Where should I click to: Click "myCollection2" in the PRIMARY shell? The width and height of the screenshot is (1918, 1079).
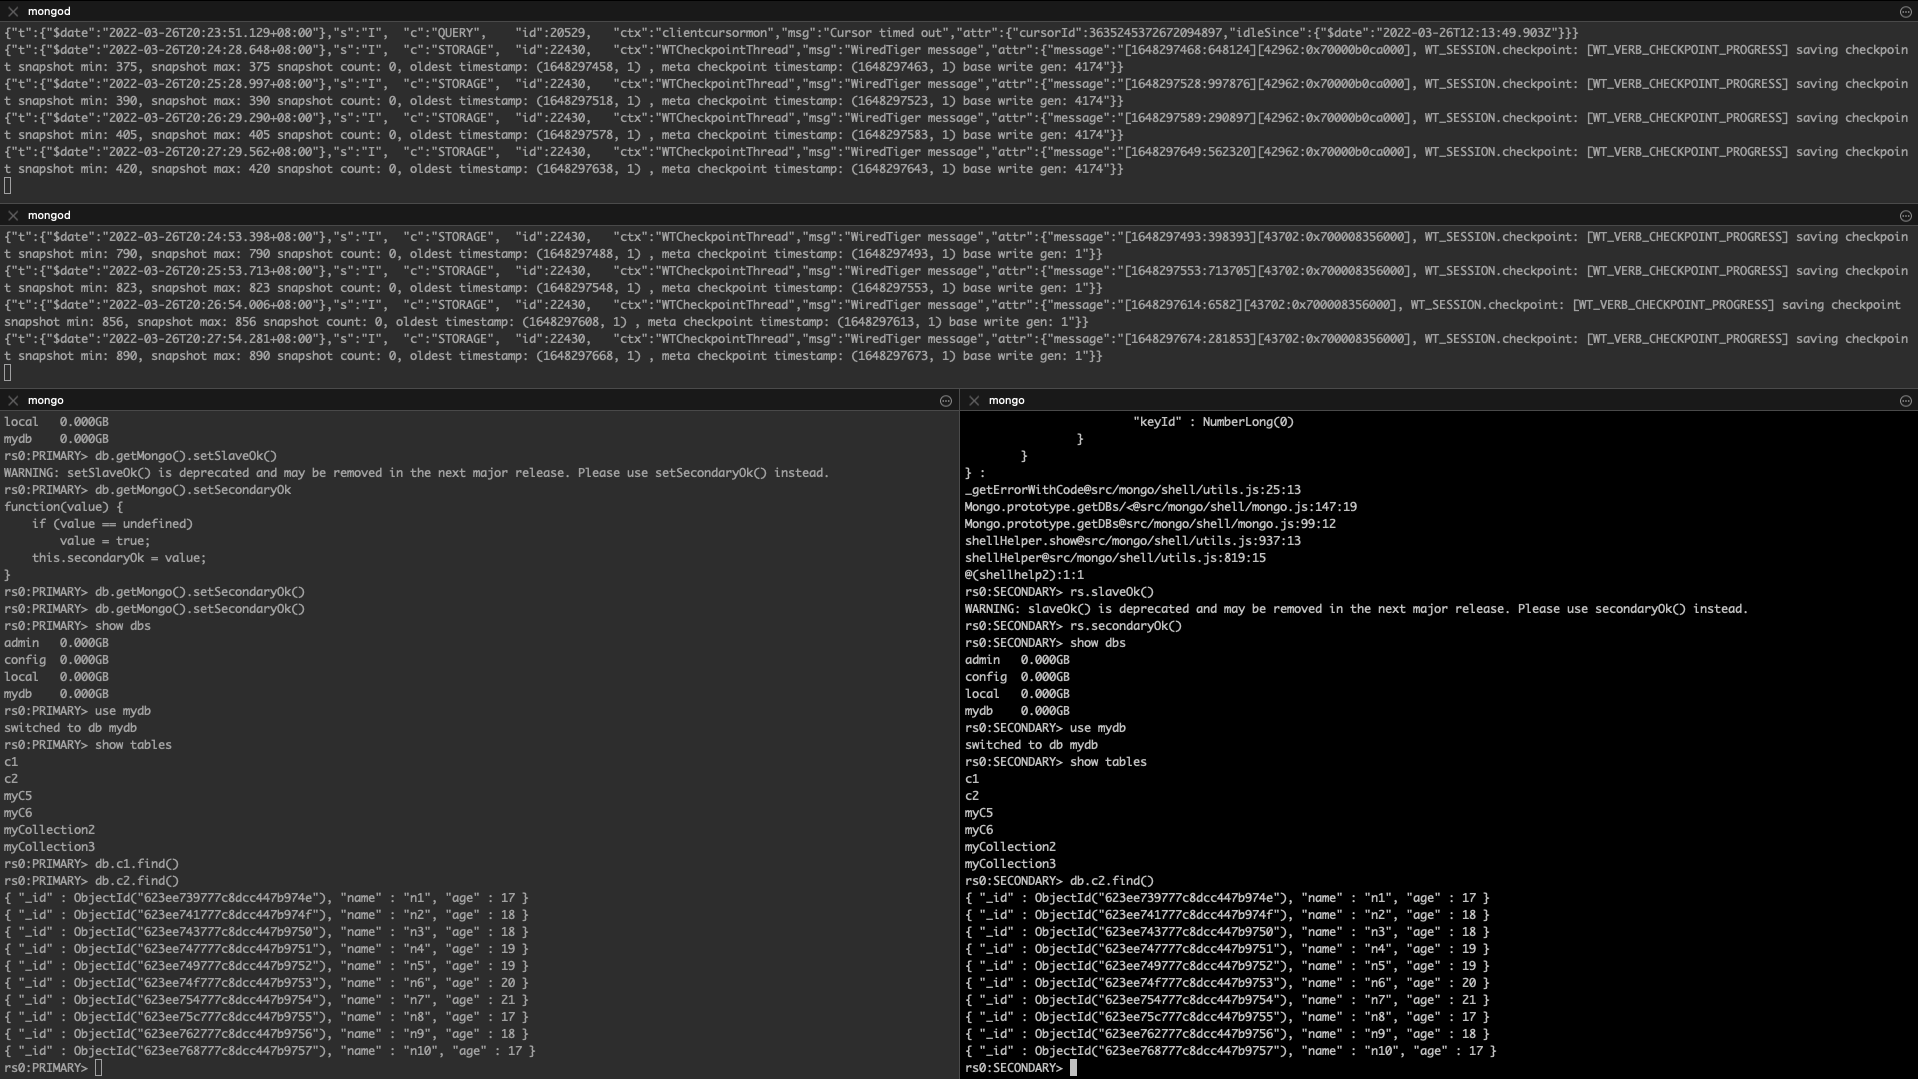click(49, 830)
